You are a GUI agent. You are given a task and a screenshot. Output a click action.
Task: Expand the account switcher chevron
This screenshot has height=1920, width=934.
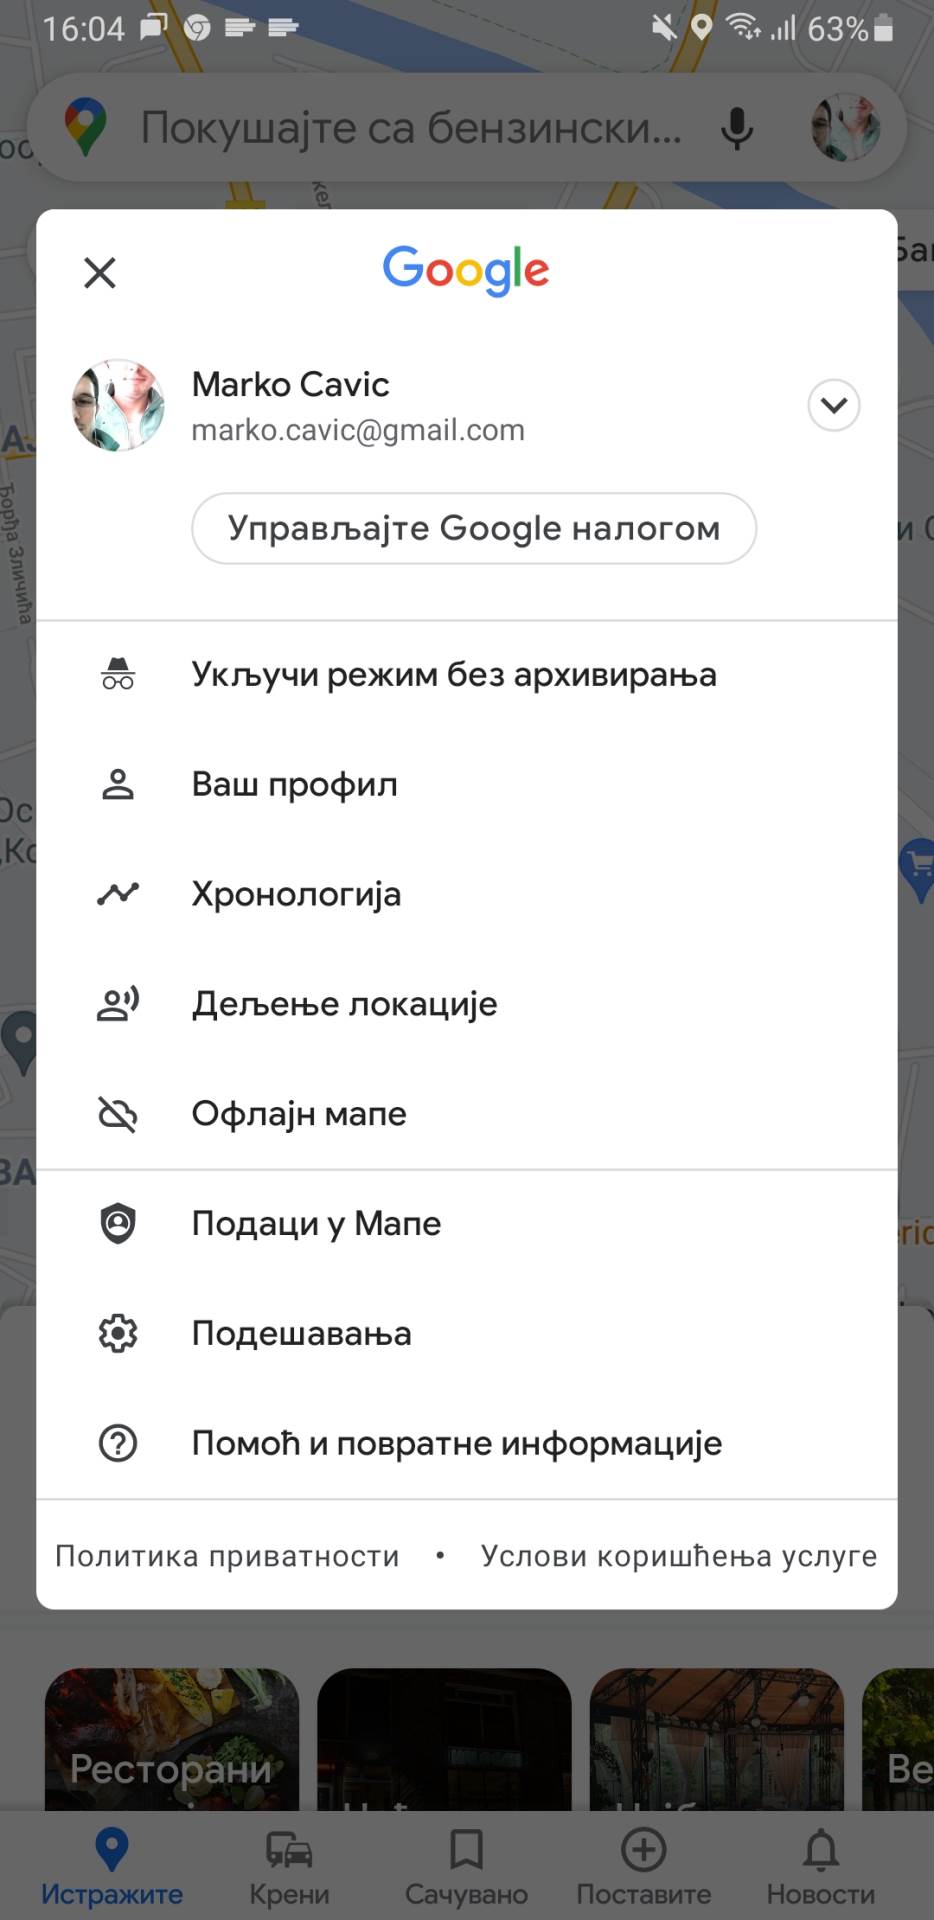pos(833,406)
